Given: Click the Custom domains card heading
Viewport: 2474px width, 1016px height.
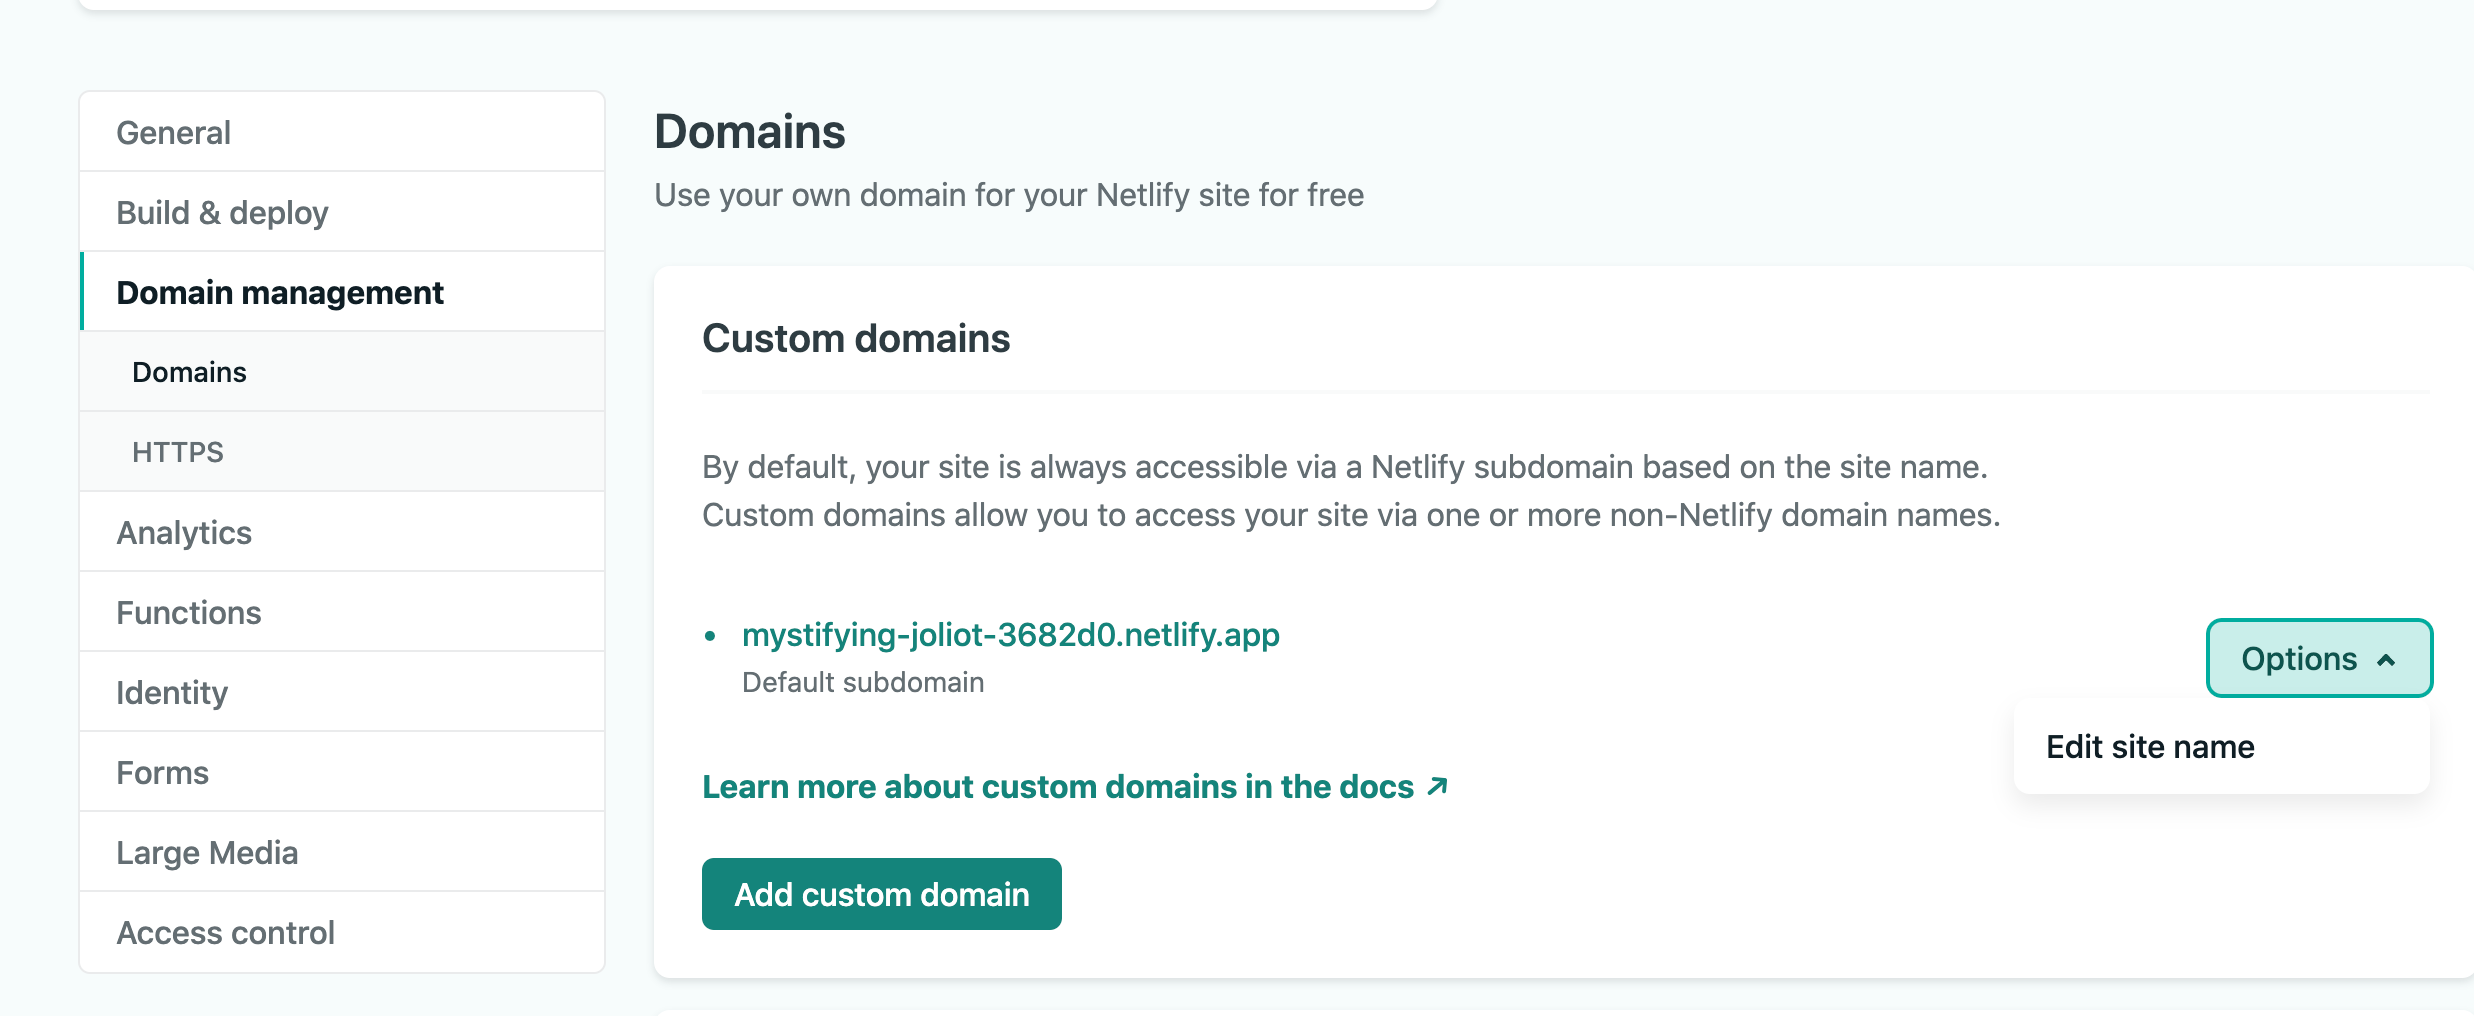Looking at the screenshot, I should pos(856,339).
